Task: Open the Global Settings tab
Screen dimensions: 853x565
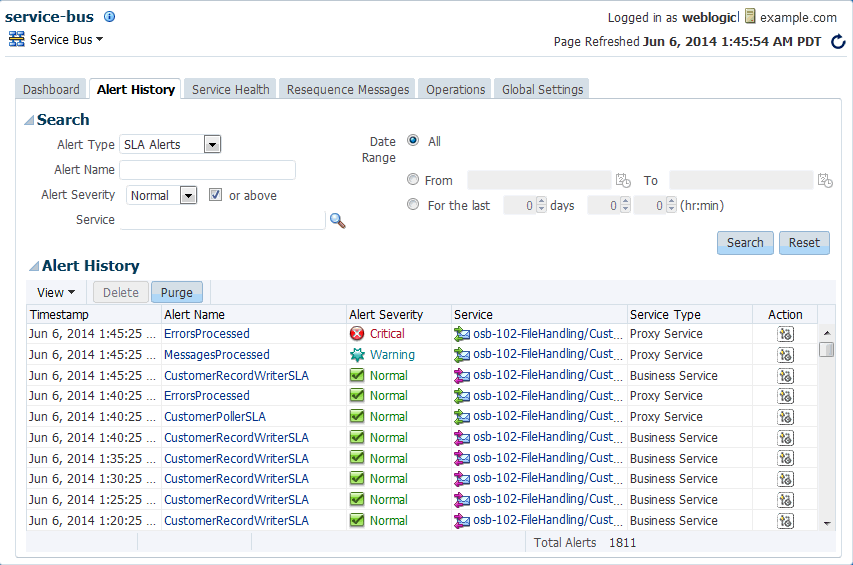Action: tap(542, 89)
